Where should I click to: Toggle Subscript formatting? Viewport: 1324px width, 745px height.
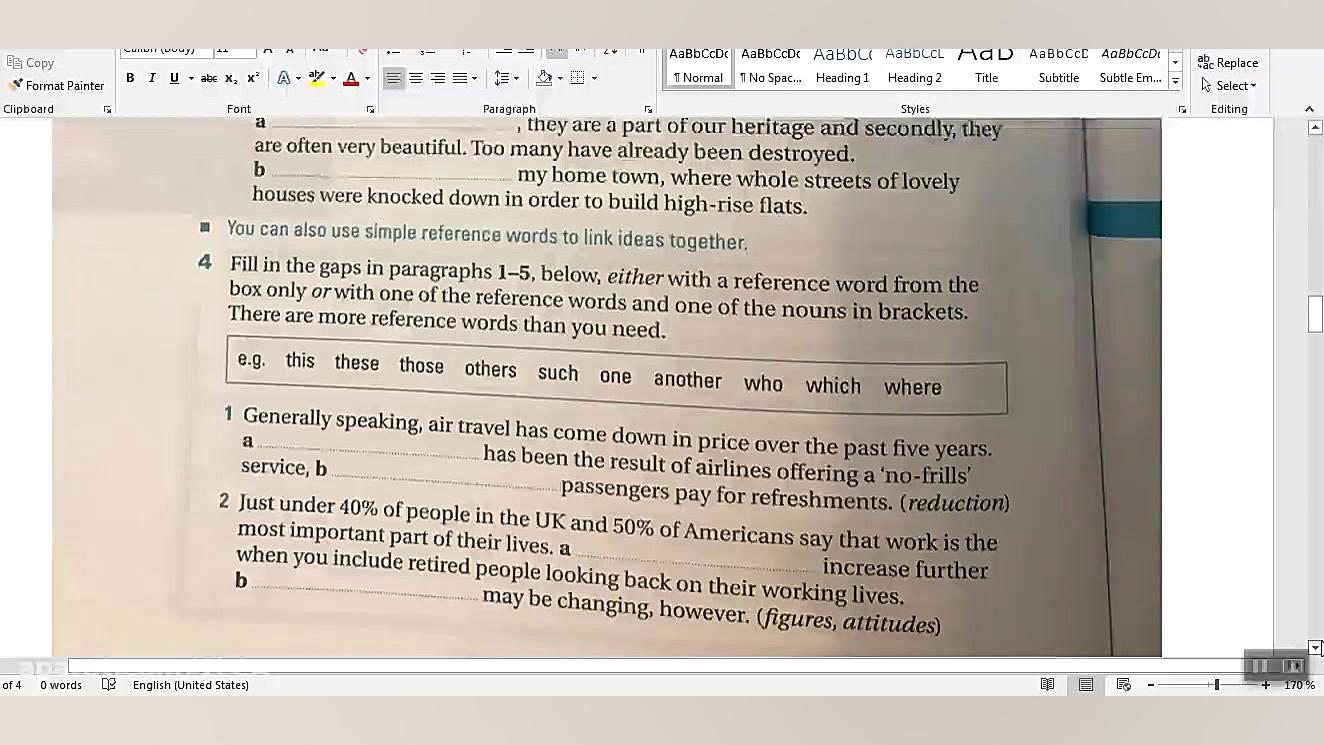click(231, 78)
